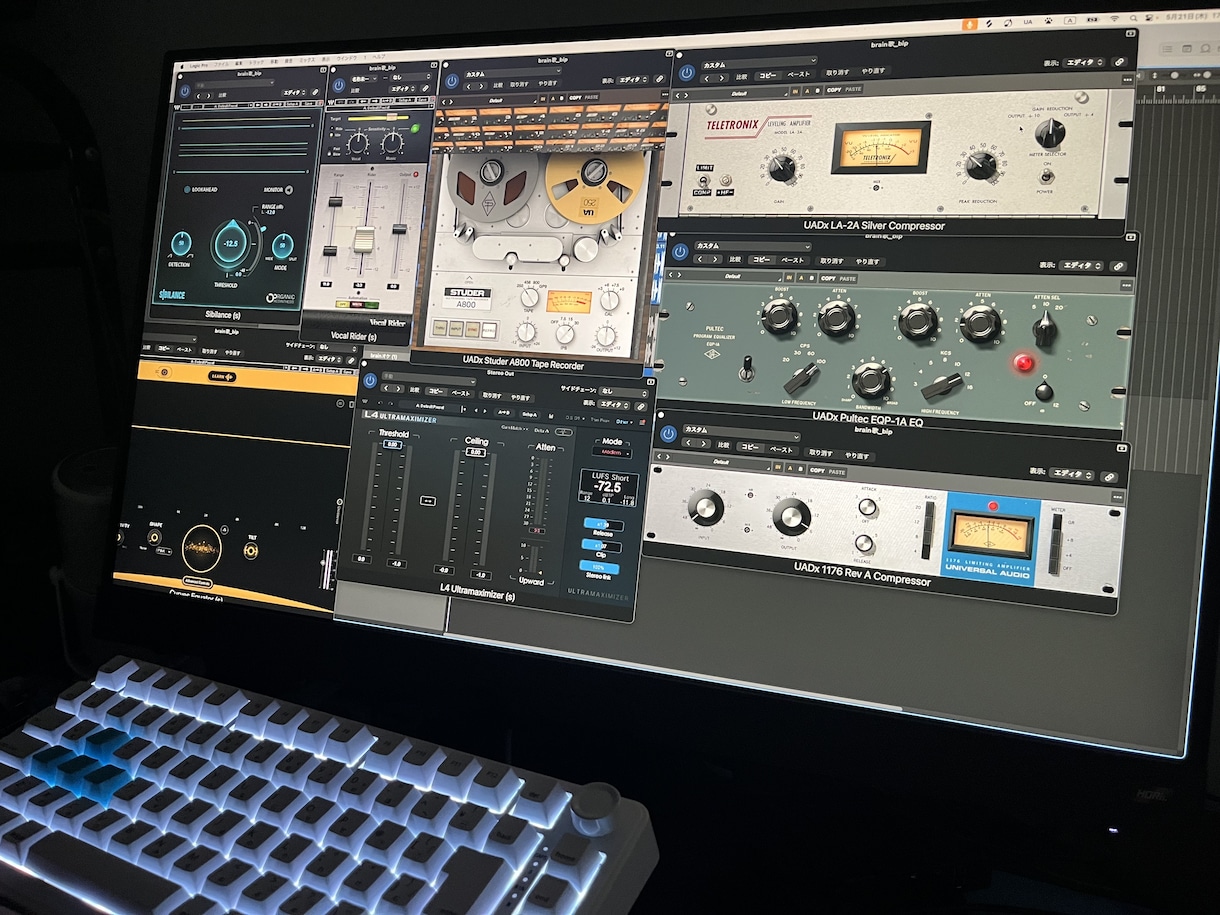This screenshot has width=1220, height=915.
Task: Click the link icon in the 1176 window header
Action: [x=1108, y=477]
